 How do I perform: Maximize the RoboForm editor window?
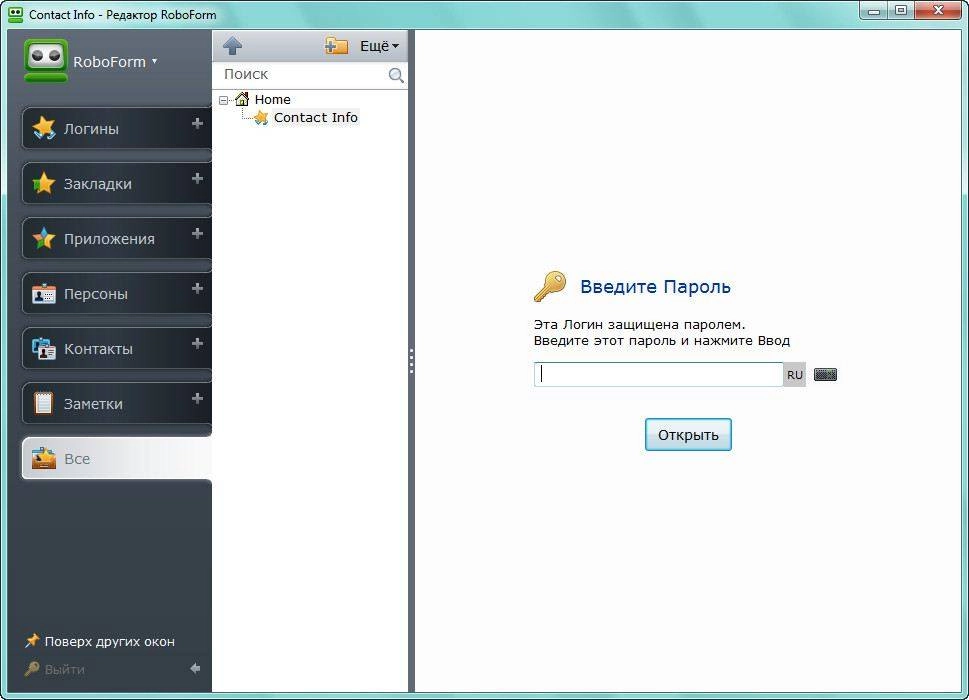(901, 11)
